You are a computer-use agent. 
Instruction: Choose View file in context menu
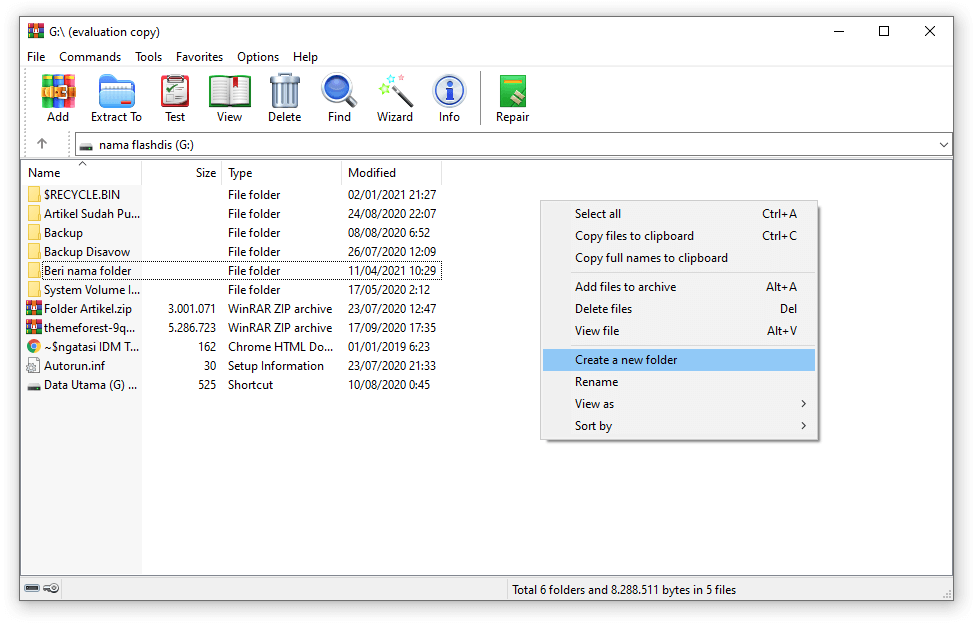click(678, 331)
